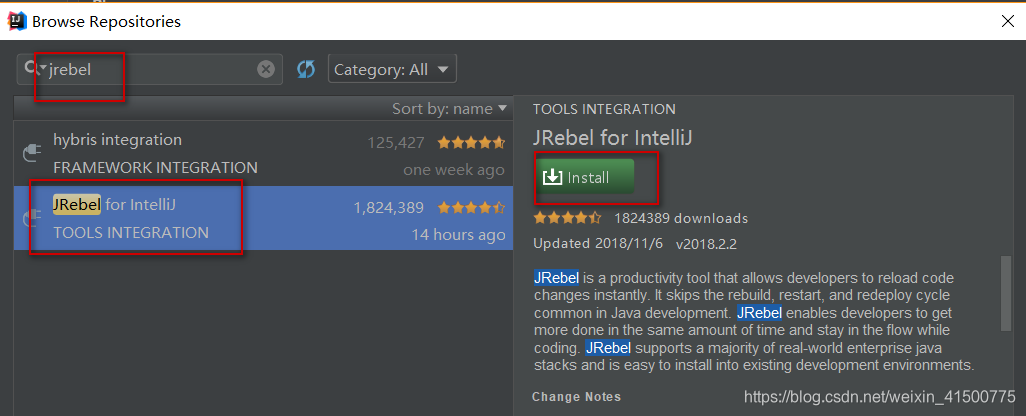
Task: Click '14 hours ago' update text
Action: pyautogui.click(x=458, y=235)
